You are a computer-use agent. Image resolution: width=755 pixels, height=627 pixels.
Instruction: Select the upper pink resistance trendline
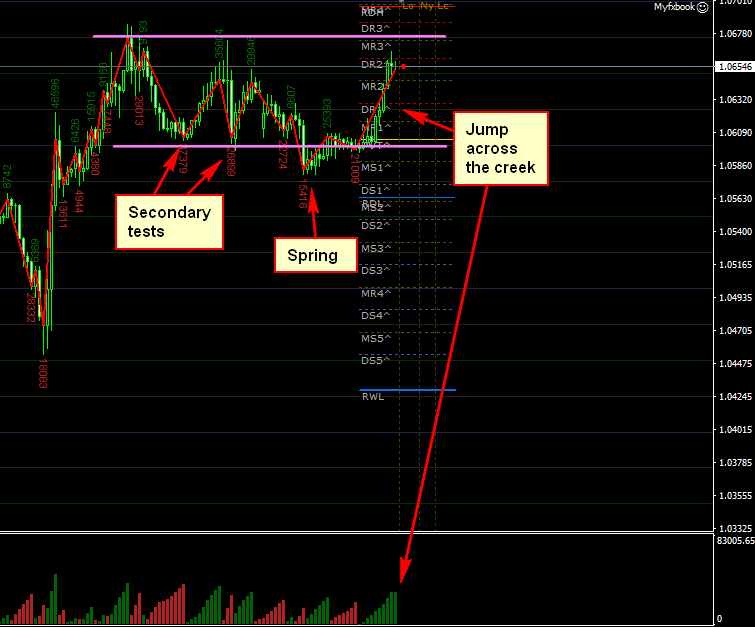click(x=270, y=36)
